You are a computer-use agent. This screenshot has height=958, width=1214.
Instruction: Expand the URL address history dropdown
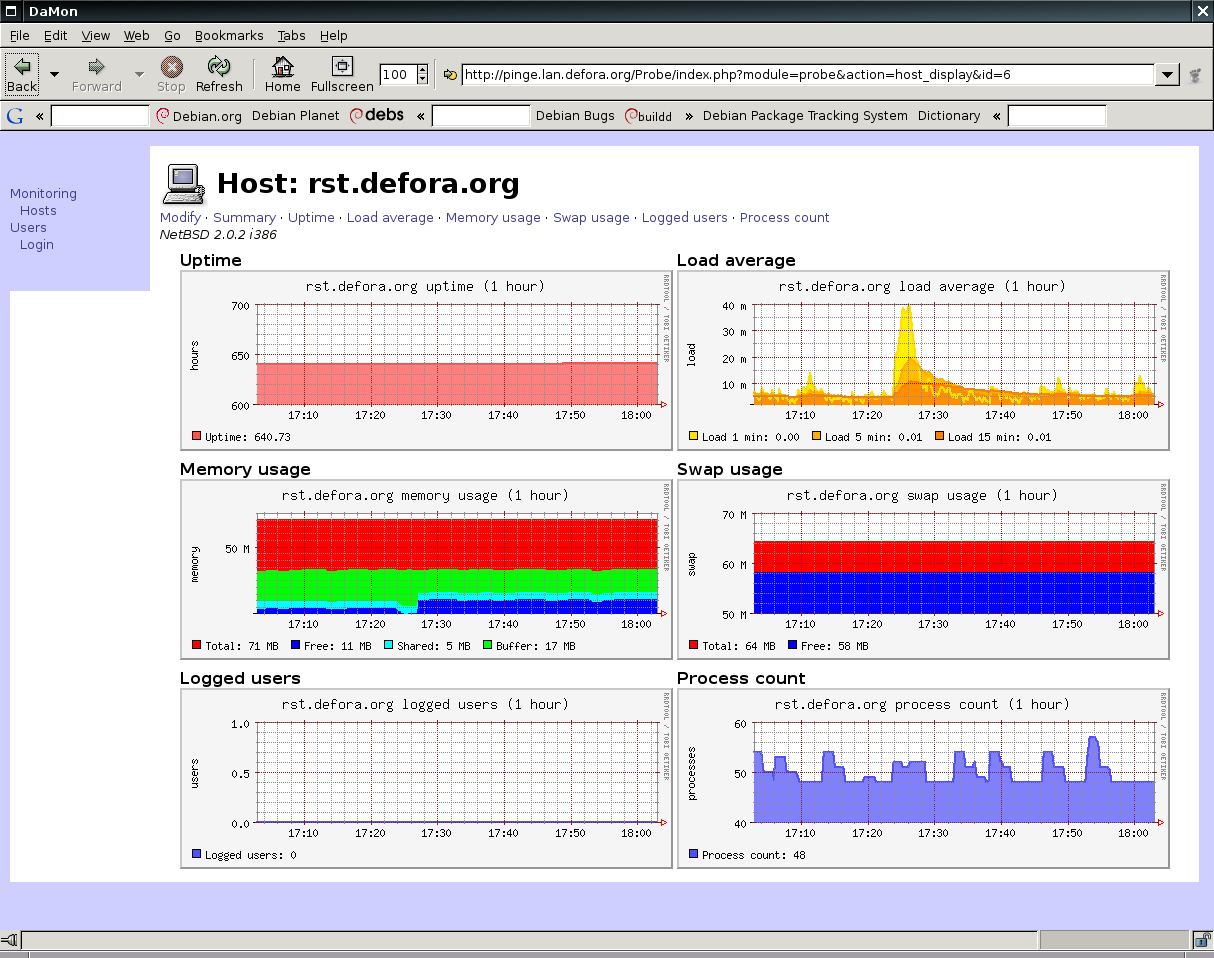tap(1167, 75)
